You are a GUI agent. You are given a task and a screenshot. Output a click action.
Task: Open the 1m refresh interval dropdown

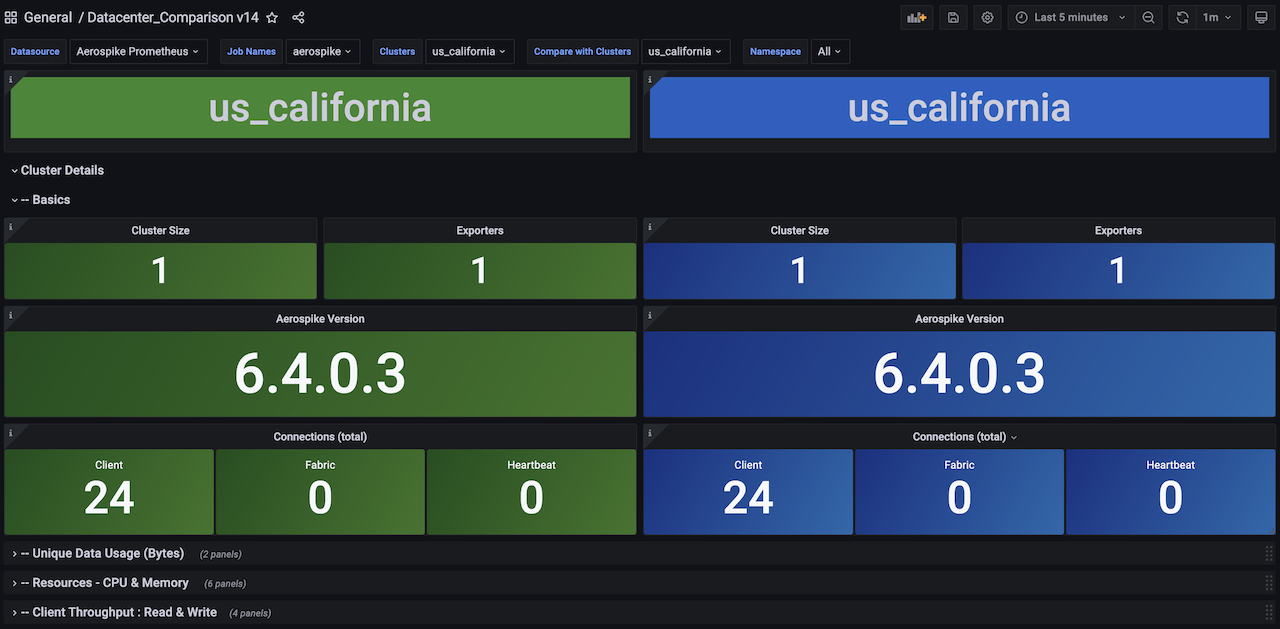click(1218, 18)
